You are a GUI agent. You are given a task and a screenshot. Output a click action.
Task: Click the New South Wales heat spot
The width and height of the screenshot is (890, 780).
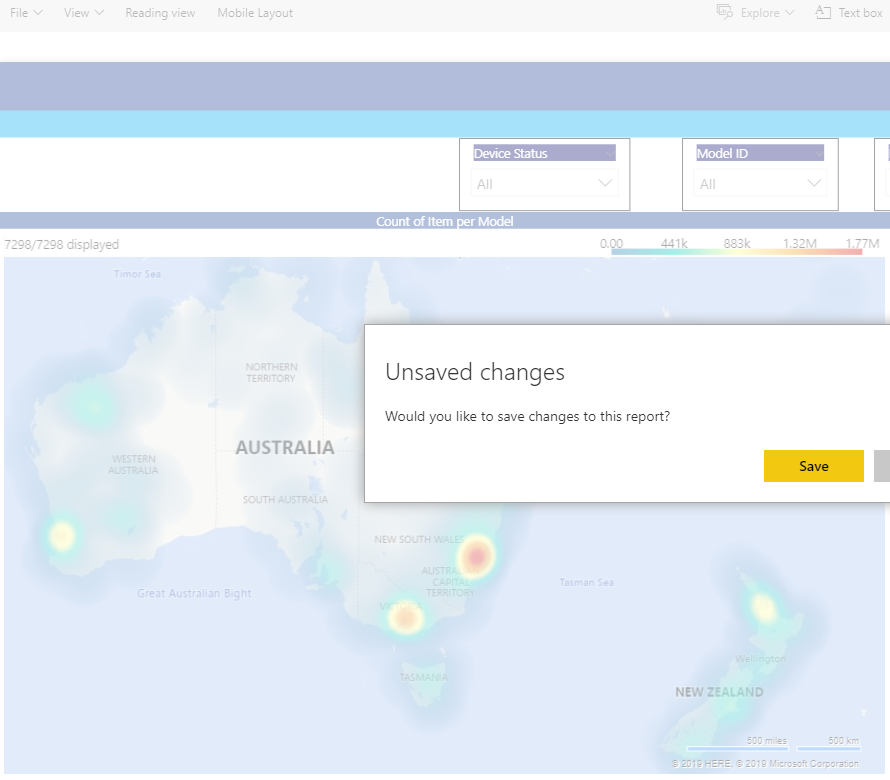coord(477,555)
